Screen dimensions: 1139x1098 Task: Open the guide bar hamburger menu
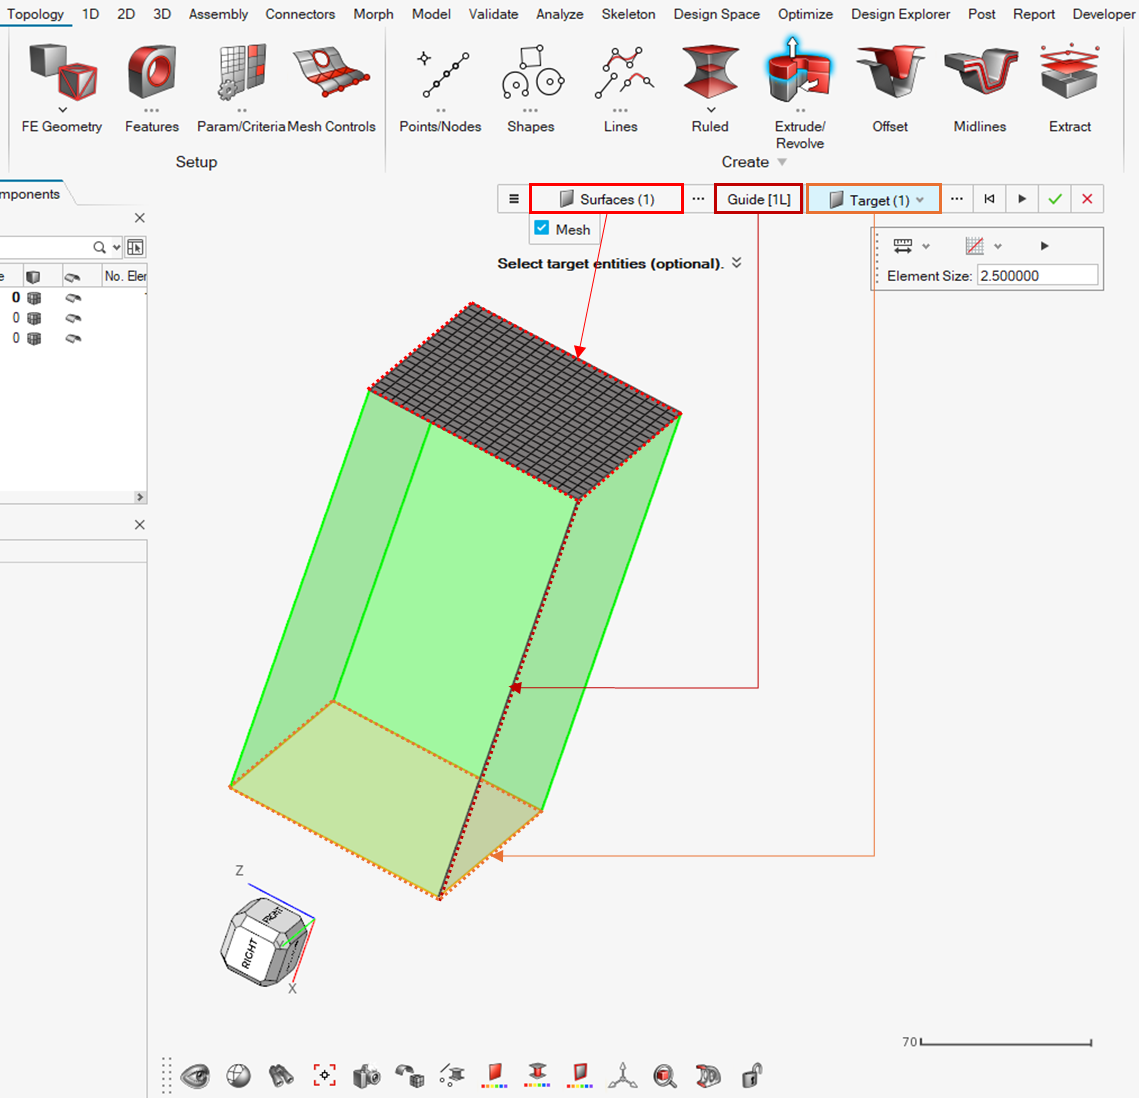pyautogui.click(x=514, y=199)
